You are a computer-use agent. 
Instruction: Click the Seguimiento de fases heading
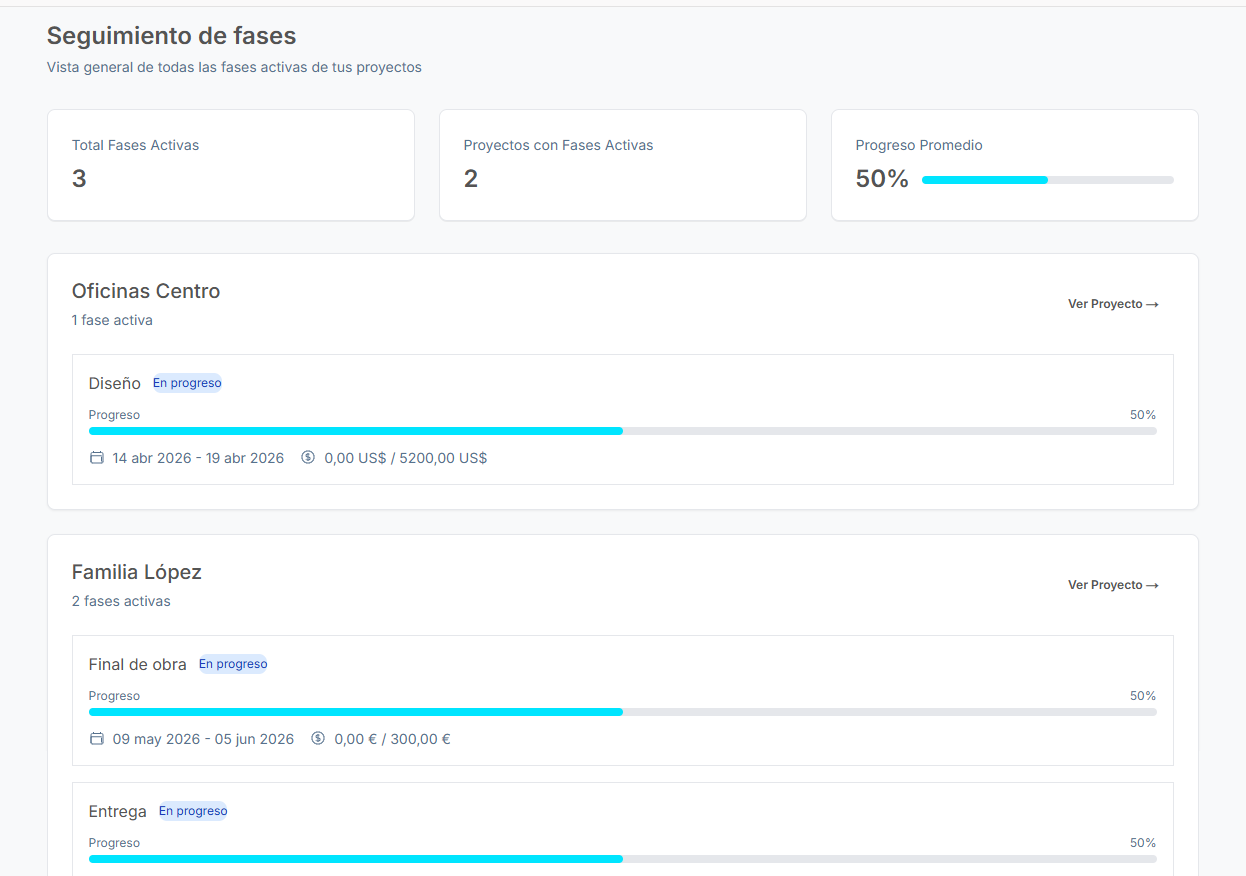tap(172, 36)
